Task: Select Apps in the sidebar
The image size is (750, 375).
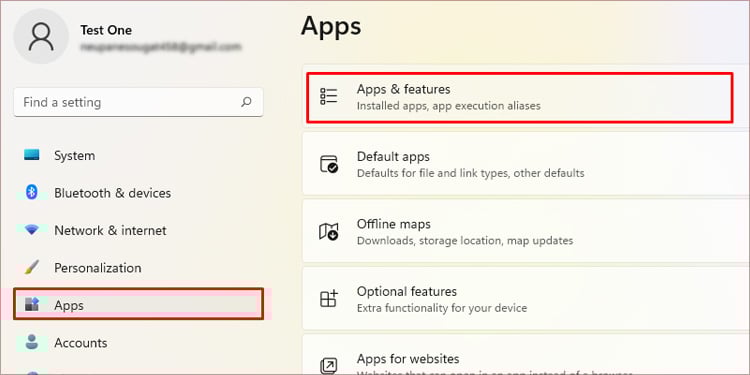Action: coord(138,305)
